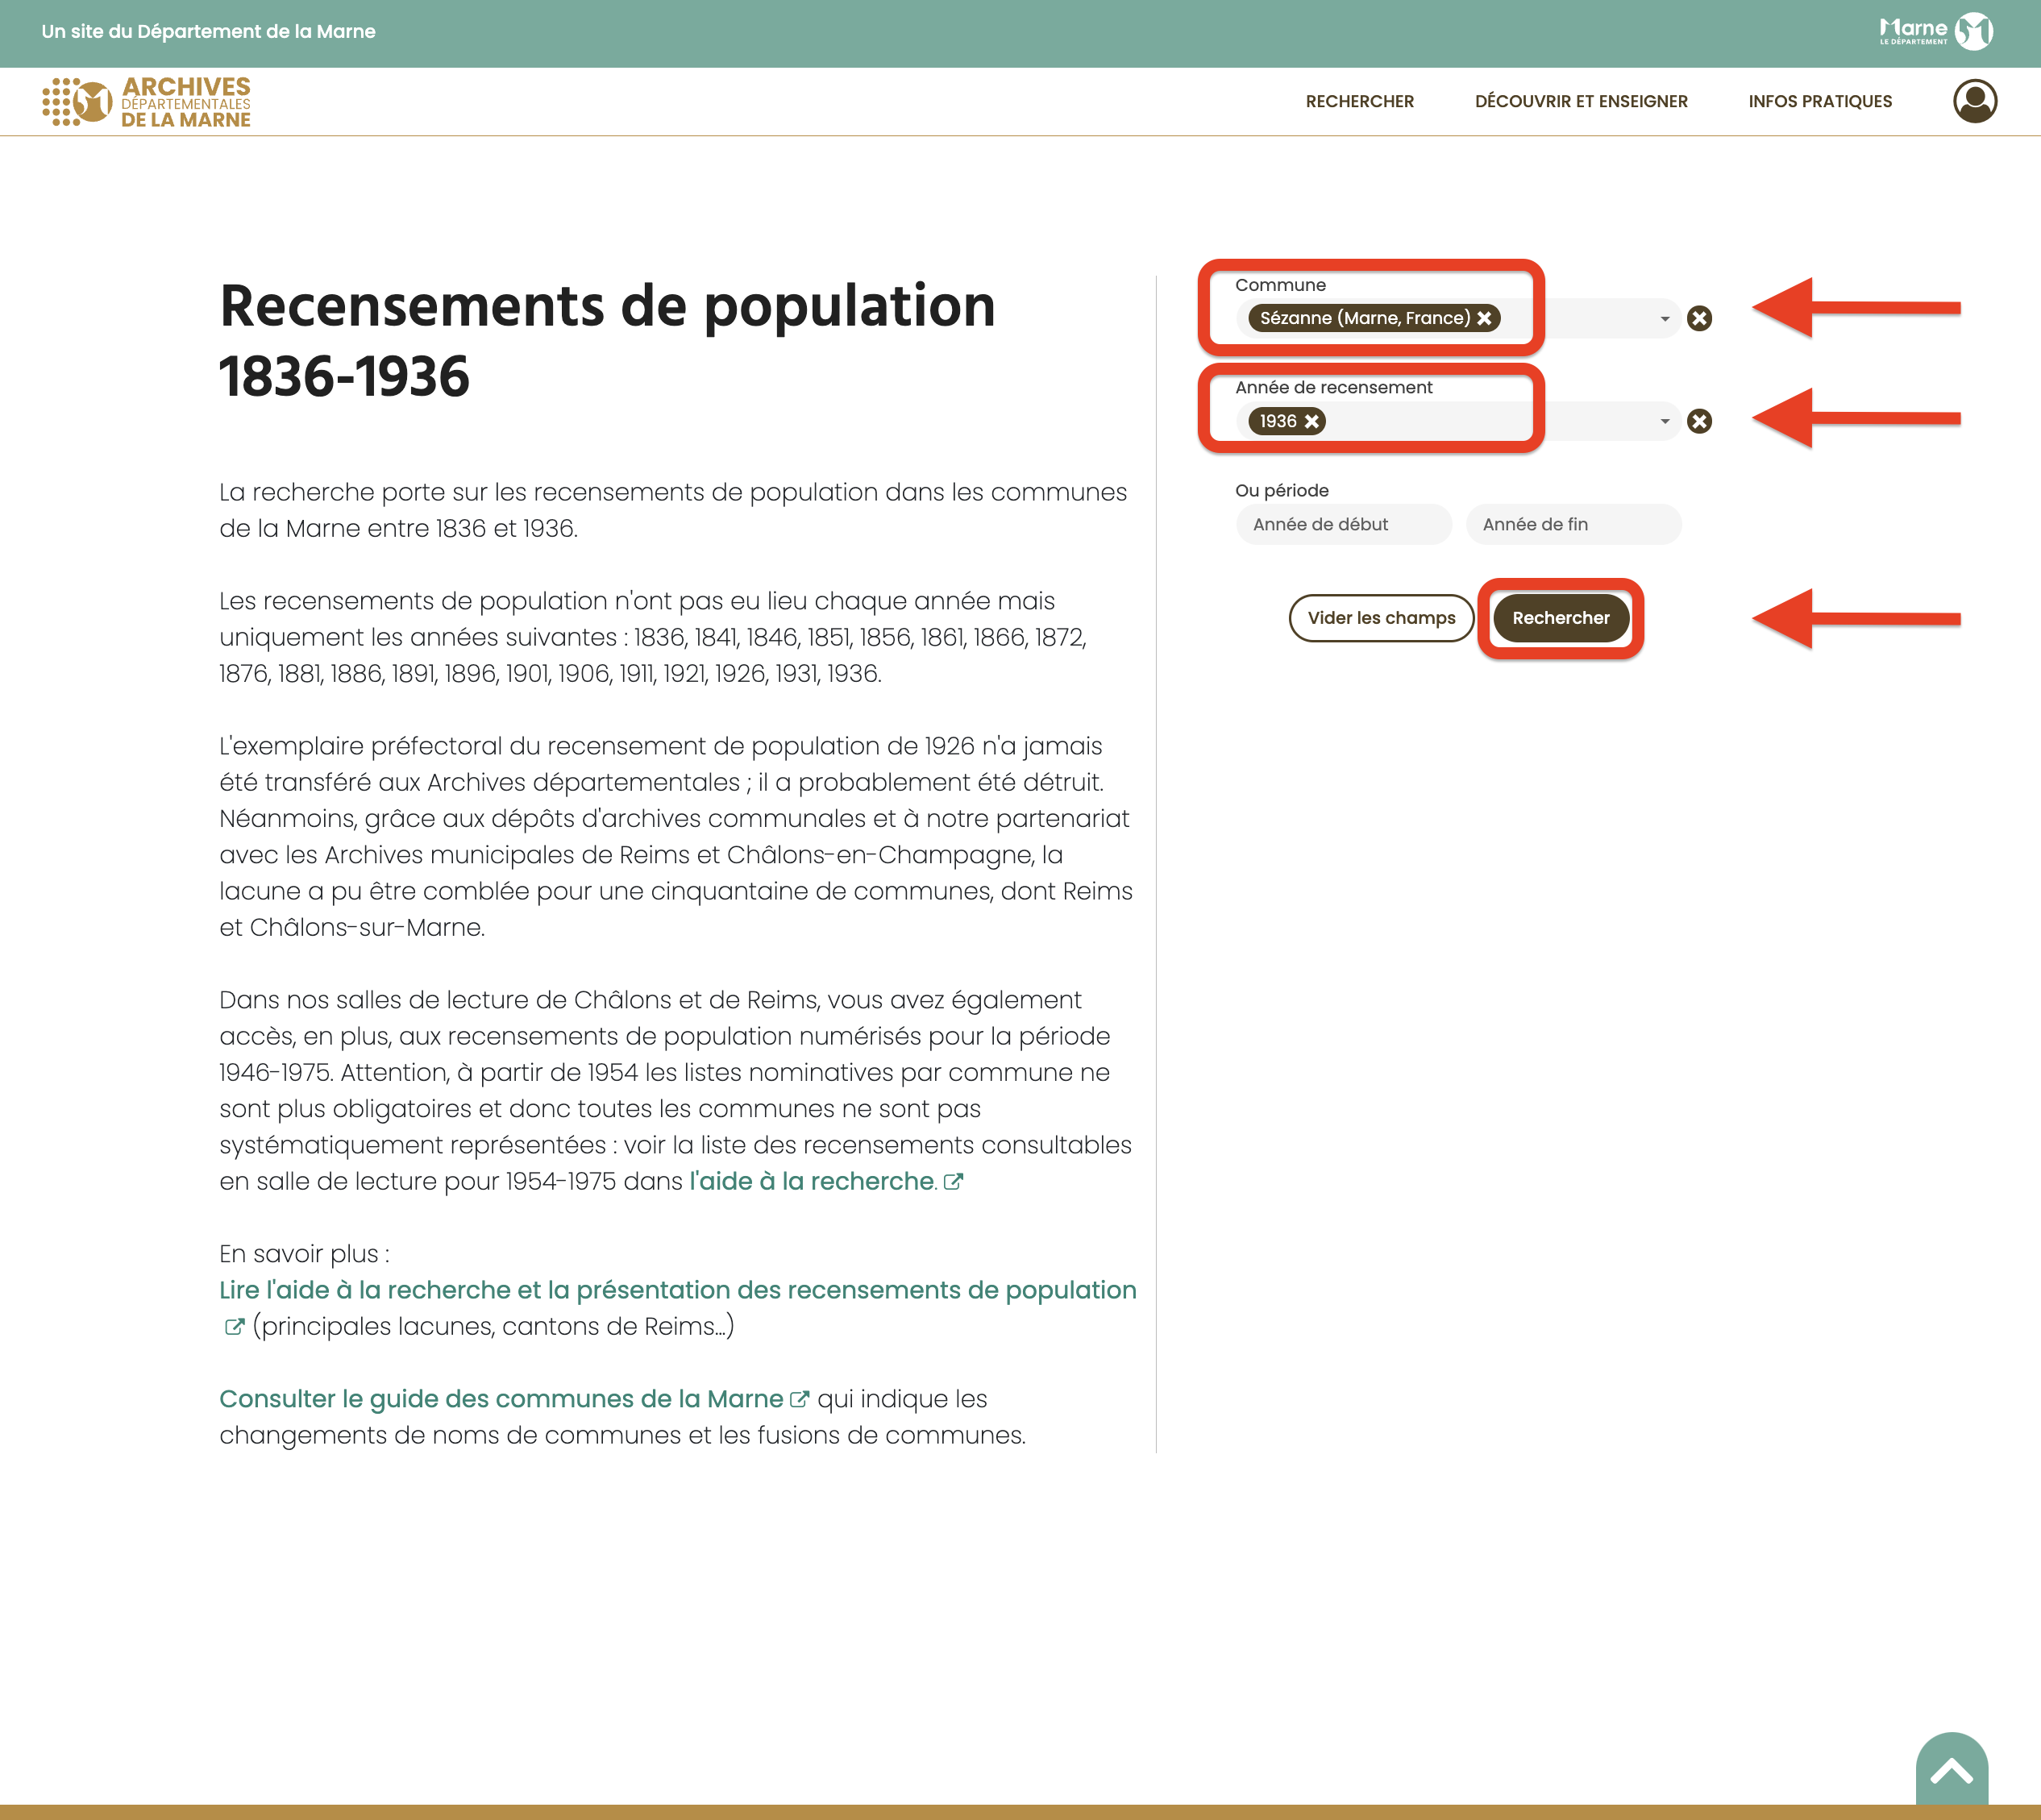Remove the 1936 year chip

pos(1313,420)
